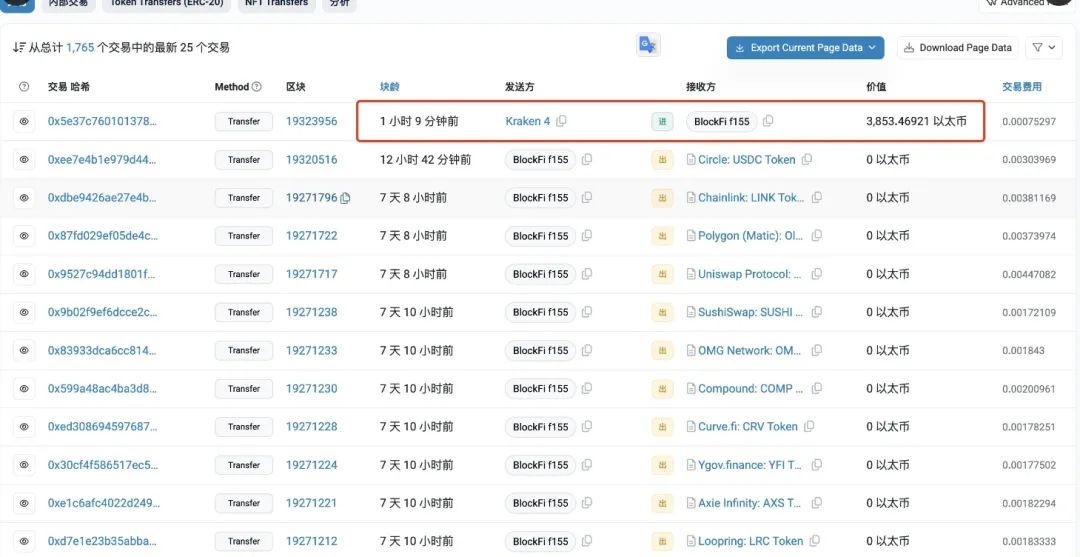Open block 19323956
Viewport: 1080px width, 557px height.
pos(312,121)
